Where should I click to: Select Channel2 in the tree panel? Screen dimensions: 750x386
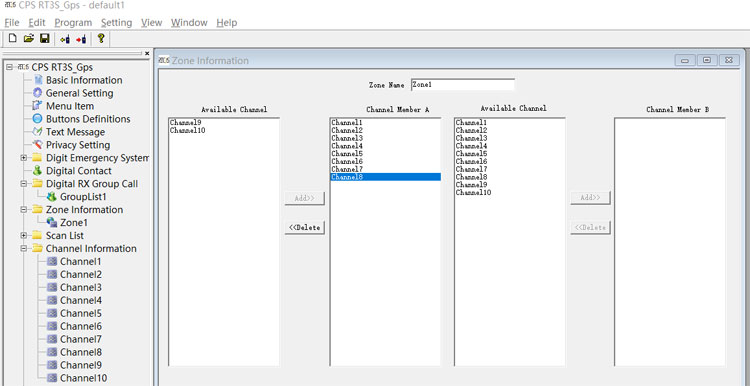[x=80, y=275]
